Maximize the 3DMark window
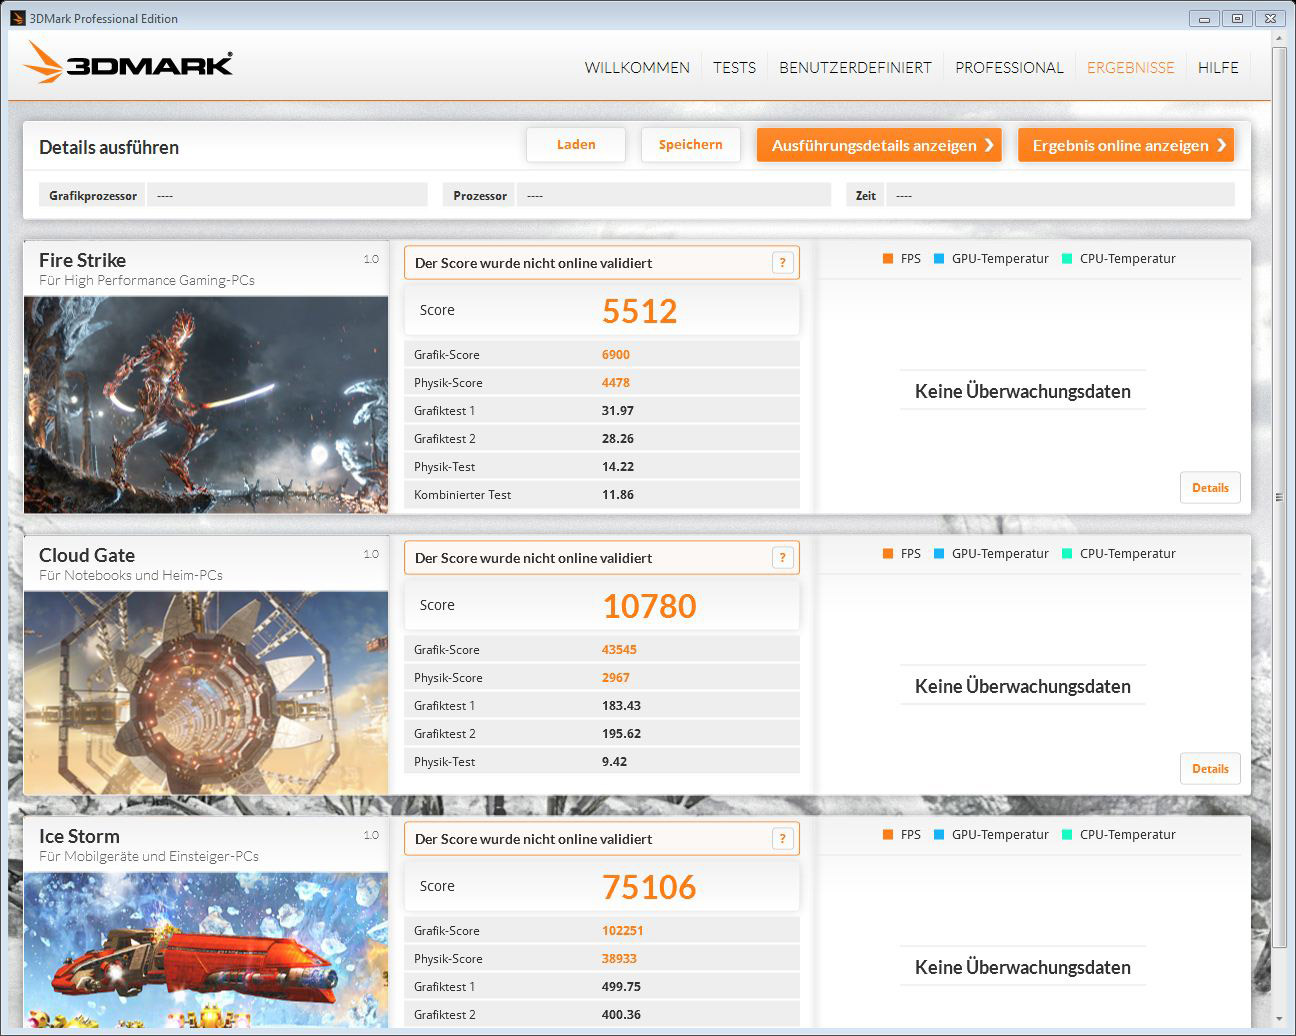This screenshot has height=1036, width=1296. 1237,18
